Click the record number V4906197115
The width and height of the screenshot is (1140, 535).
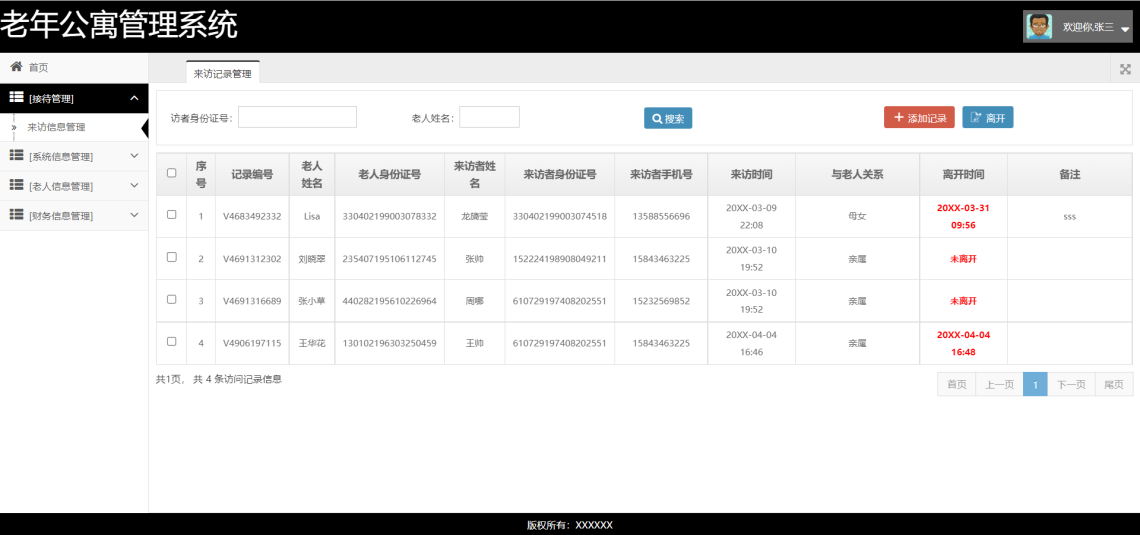[252, 343]
